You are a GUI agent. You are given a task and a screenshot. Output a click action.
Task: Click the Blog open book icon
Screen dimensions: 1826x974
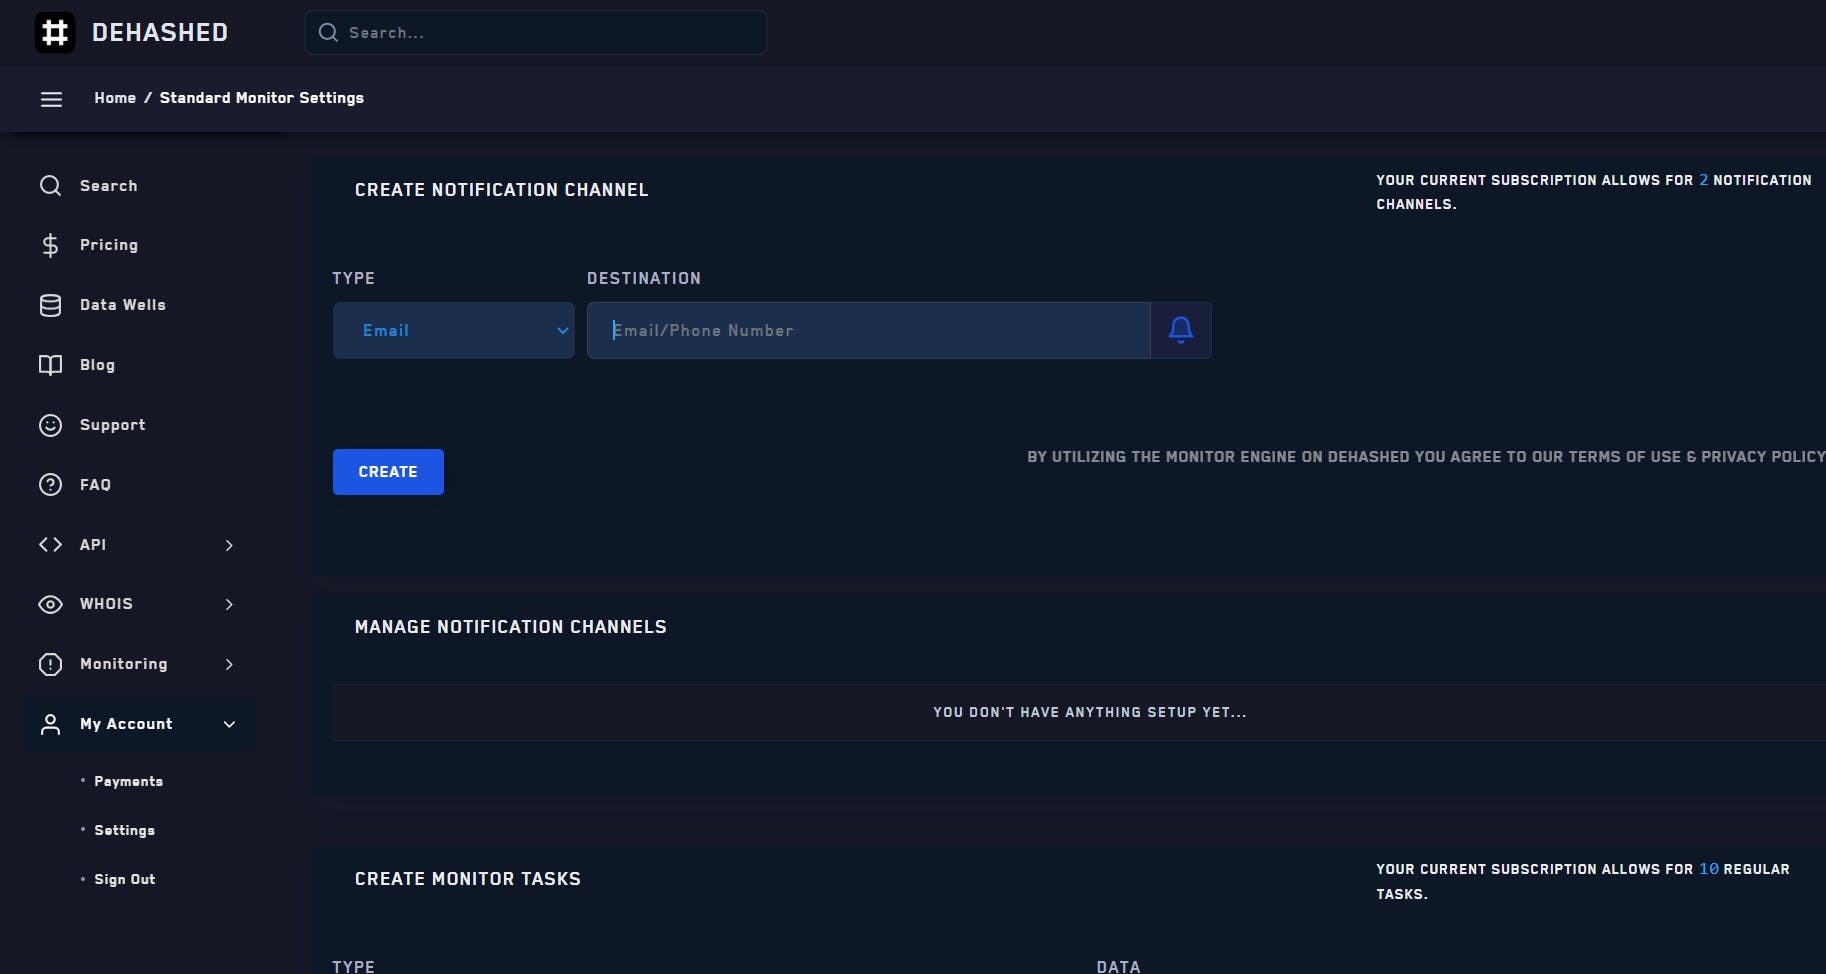[x=50, y=365]
